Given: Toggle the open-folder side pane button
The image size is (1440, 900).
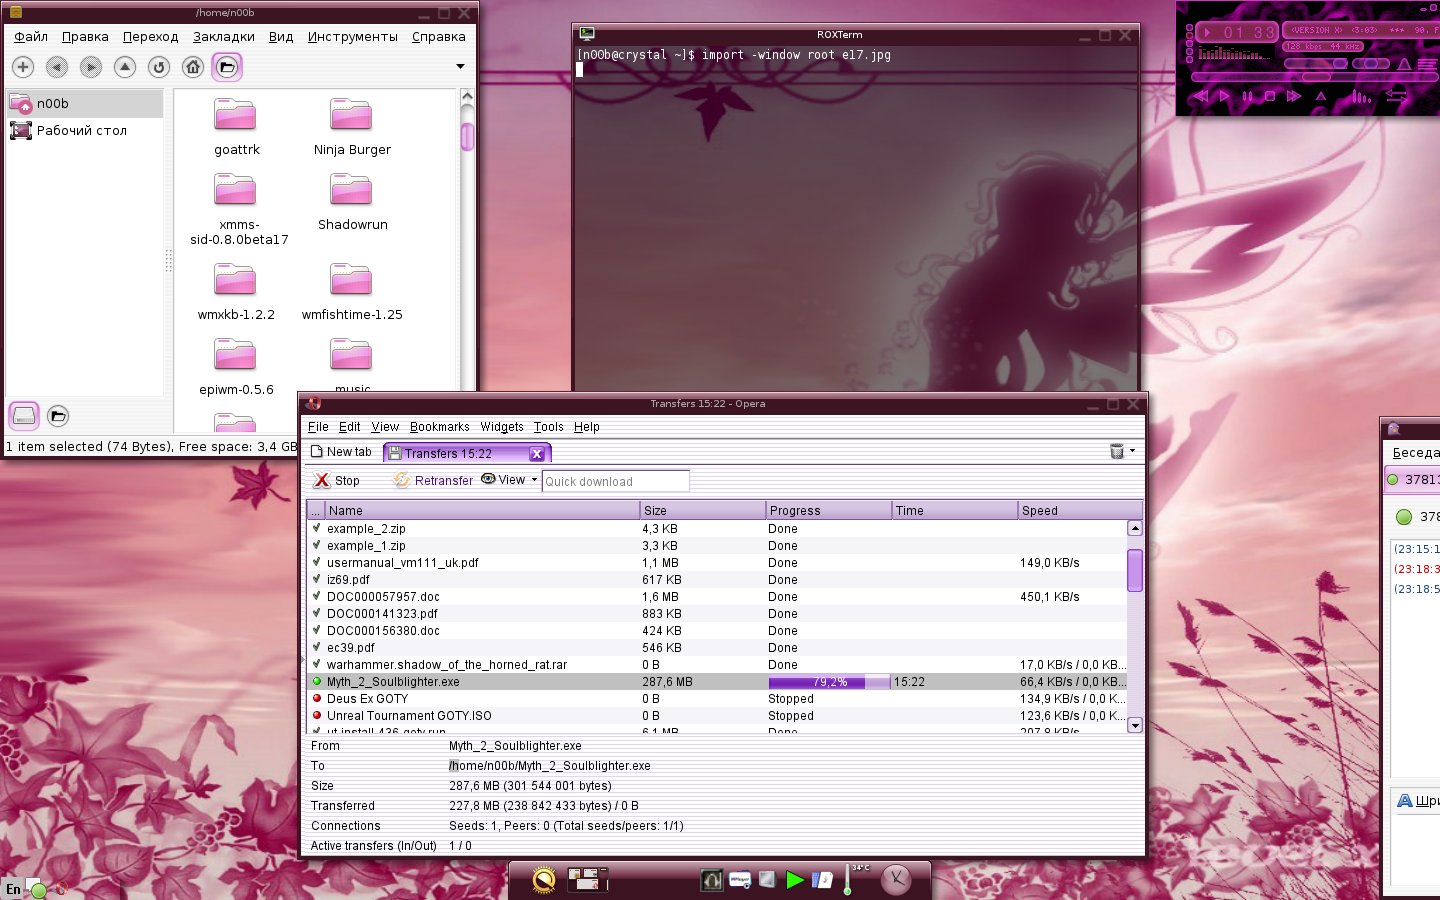Looking at the screenshot, I should [x=227, y=67].
